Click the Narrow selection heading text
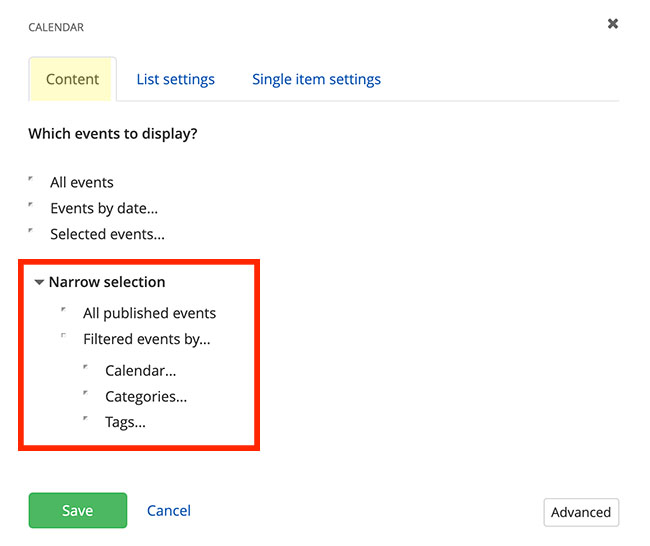 [107, 282]
